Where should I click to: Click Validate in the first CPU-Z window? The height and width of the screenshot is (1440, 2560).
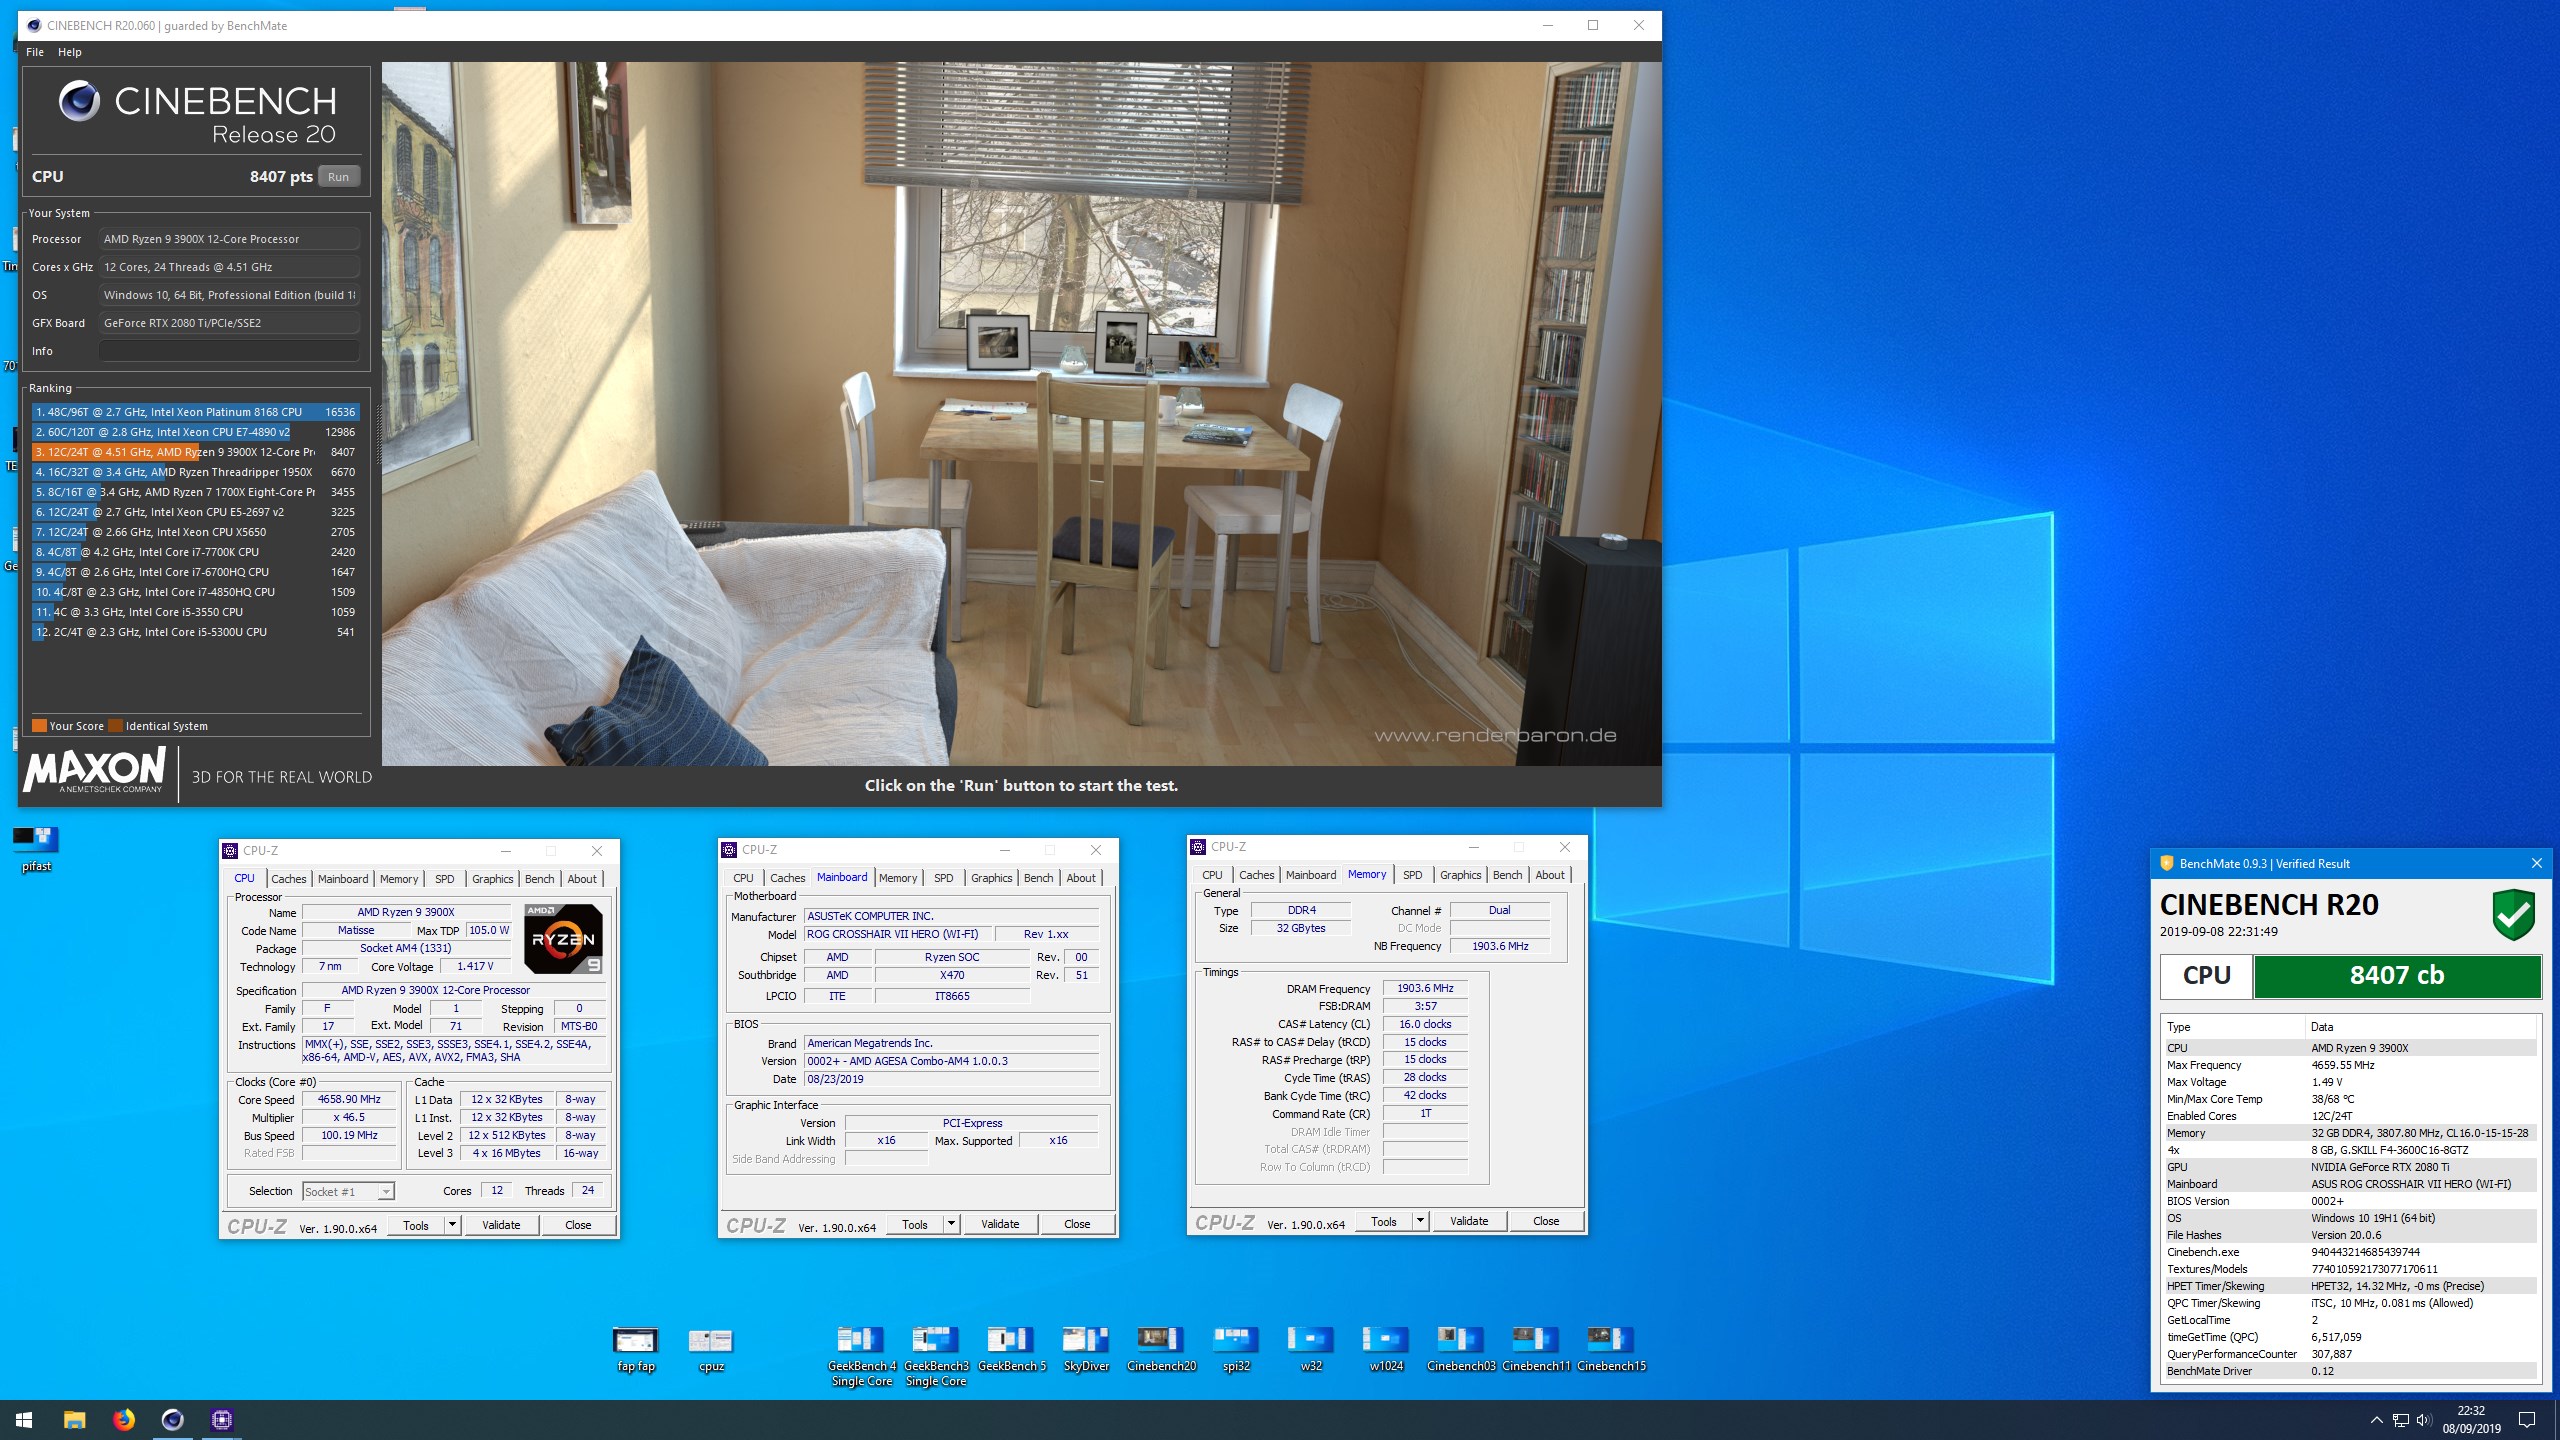click(x=501, y=1225)
